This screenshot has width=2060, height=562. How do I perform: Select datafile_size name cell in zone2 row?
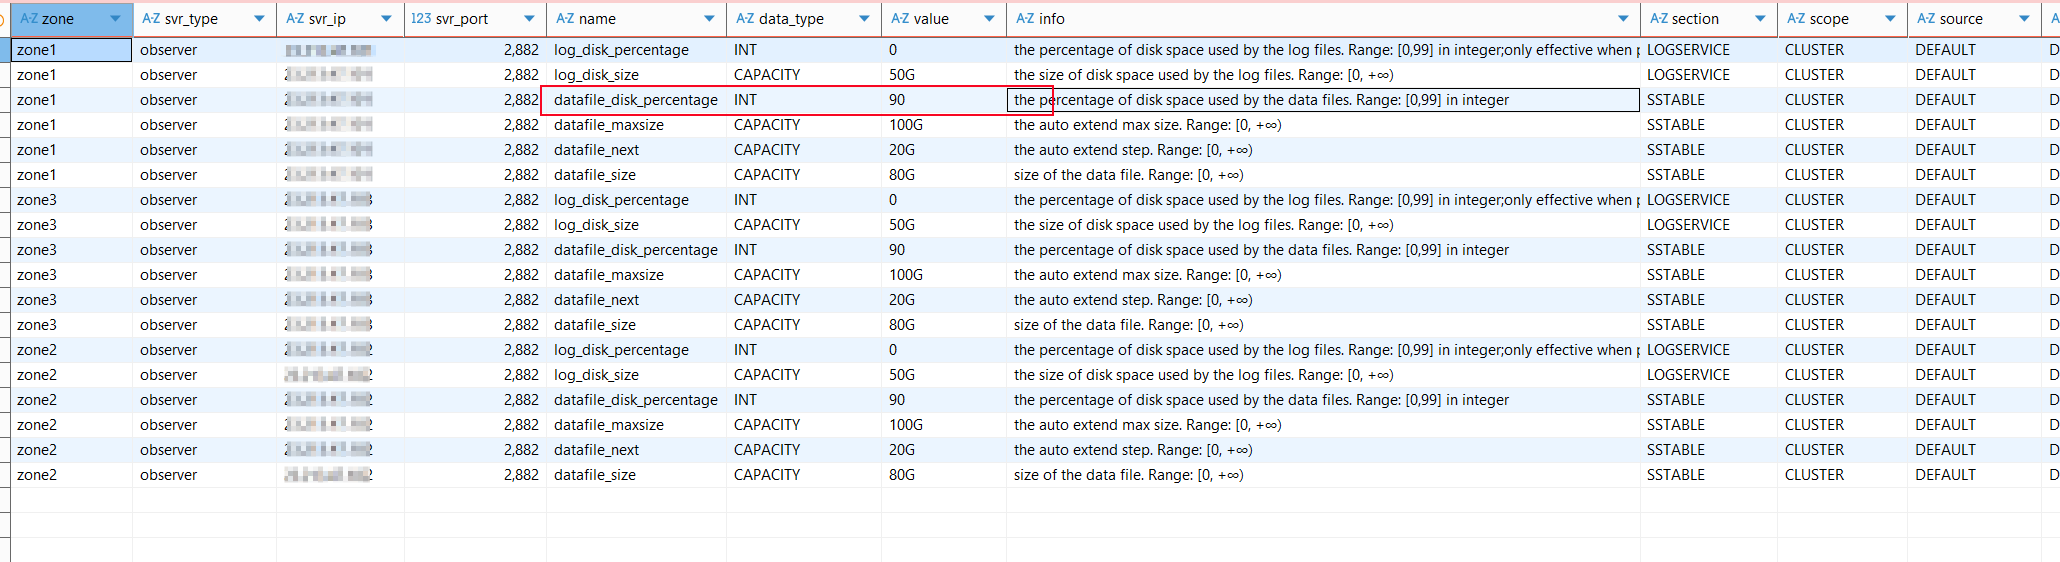(636, 475)
